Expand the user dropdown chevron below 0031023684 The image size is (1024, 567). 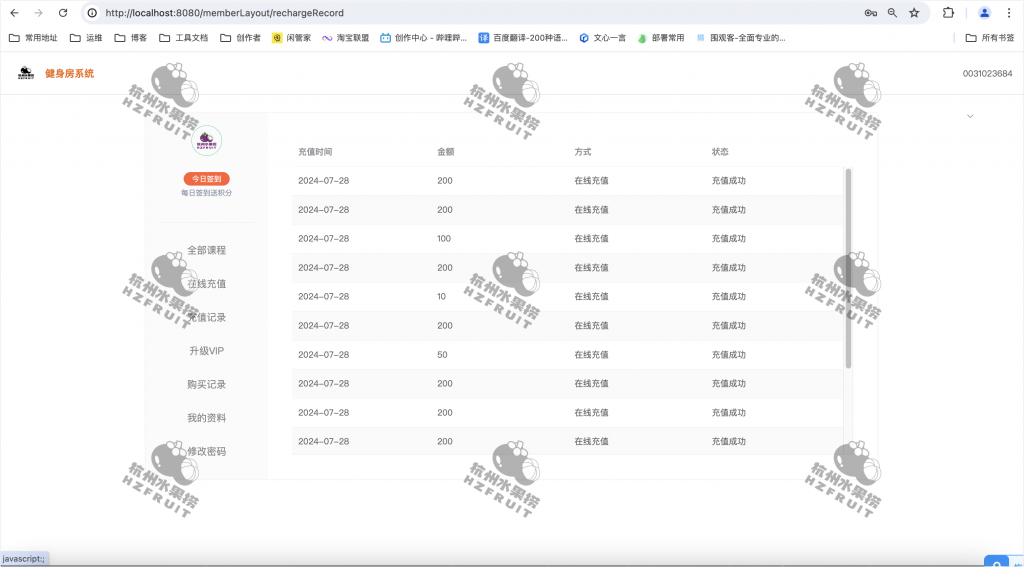970,116
